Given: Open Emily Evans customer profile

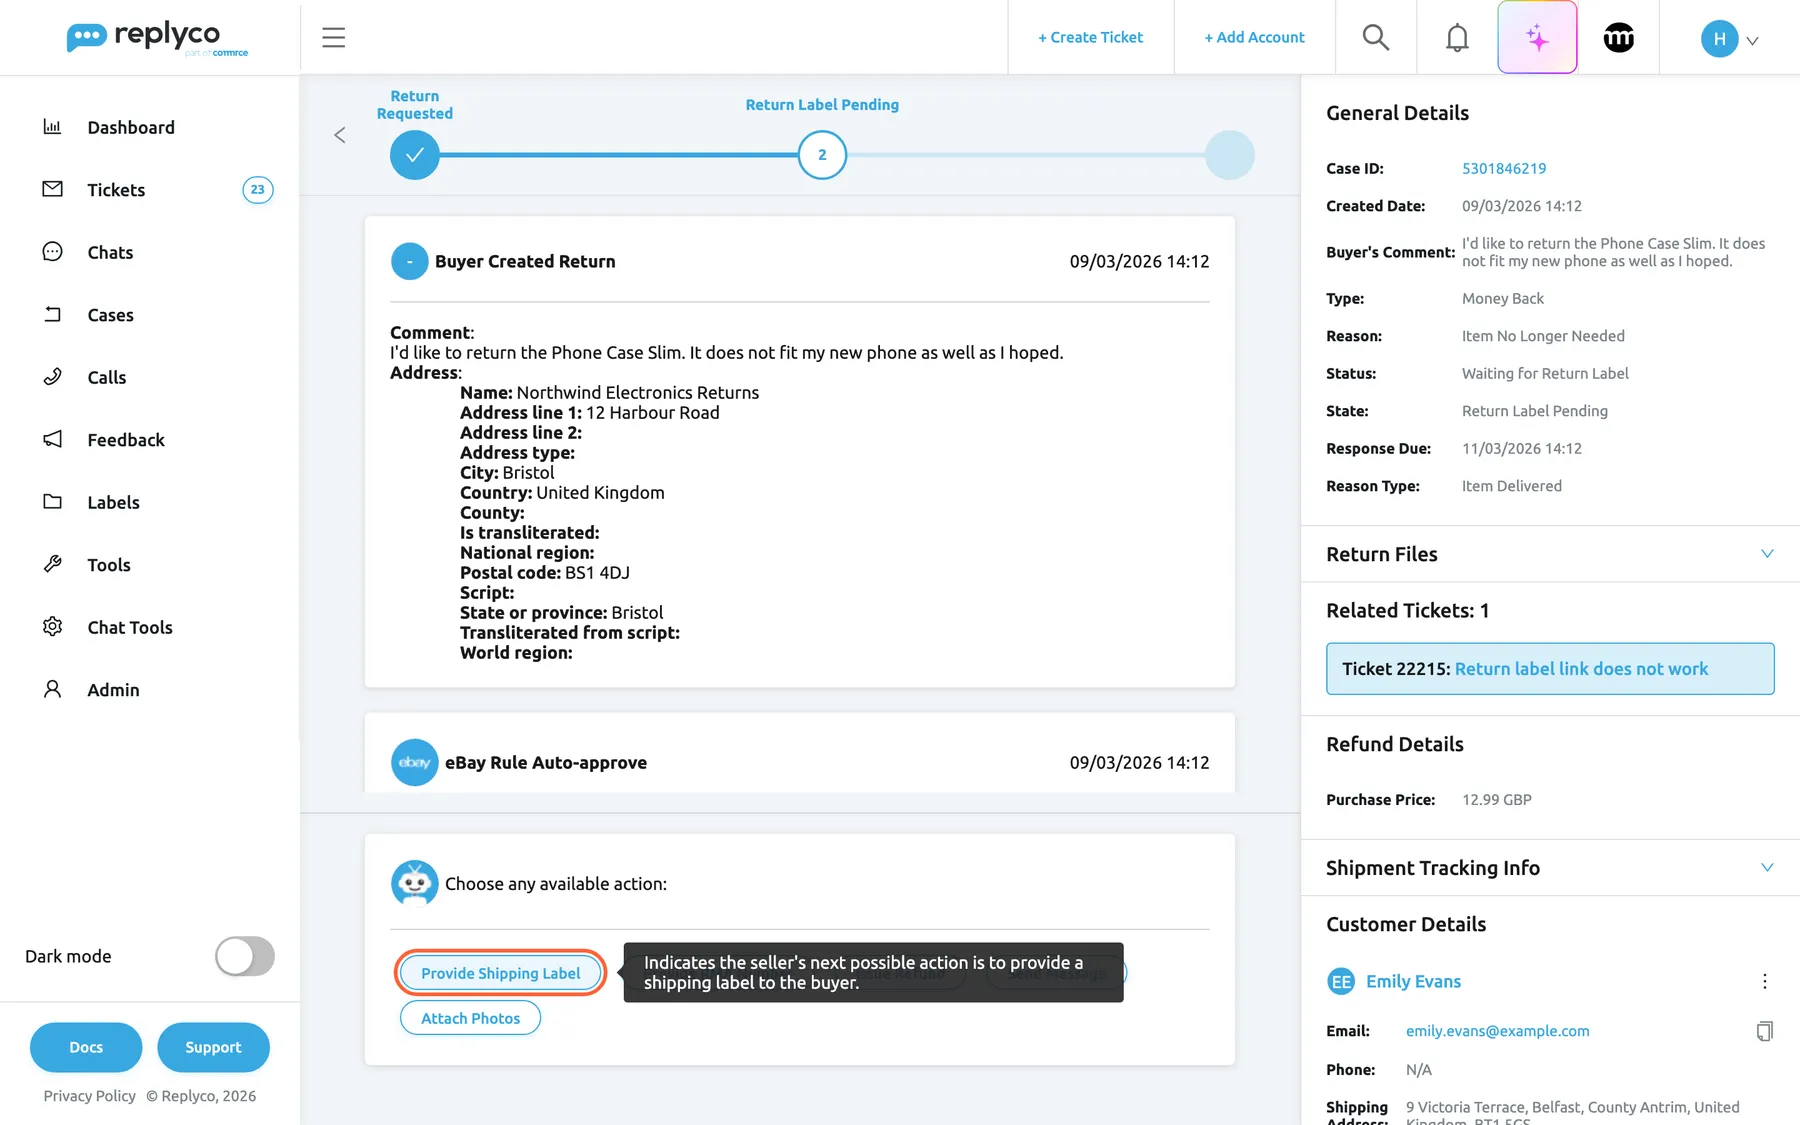Looking at the screenshot, I should pos(1413,981).
